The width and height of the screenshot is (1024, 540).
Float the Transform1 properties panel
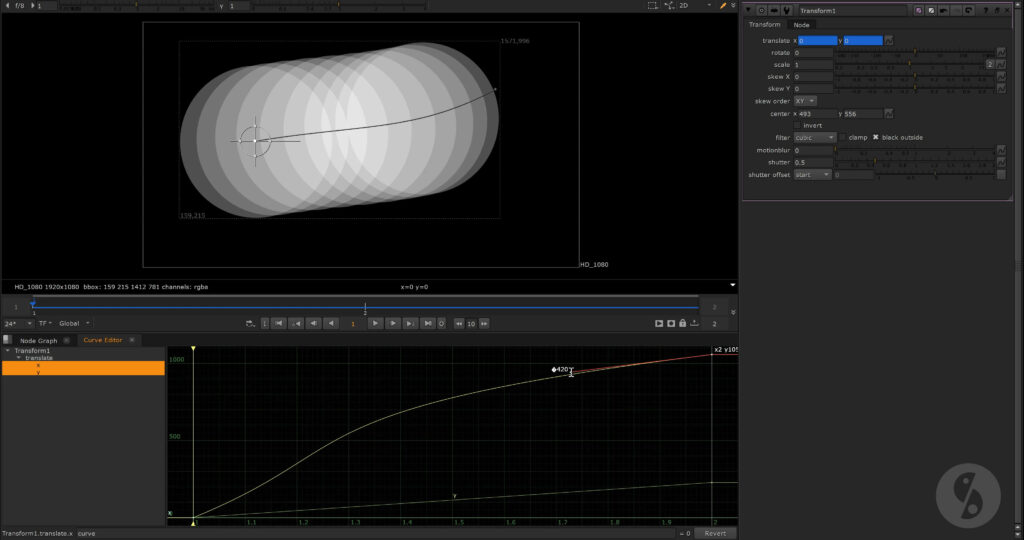click(x=997, y=10)
